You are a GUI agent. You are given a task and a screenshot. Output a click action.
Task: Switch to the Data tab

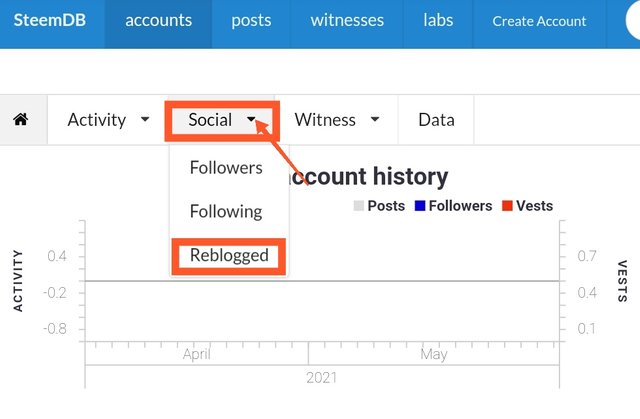click(436, 120)
